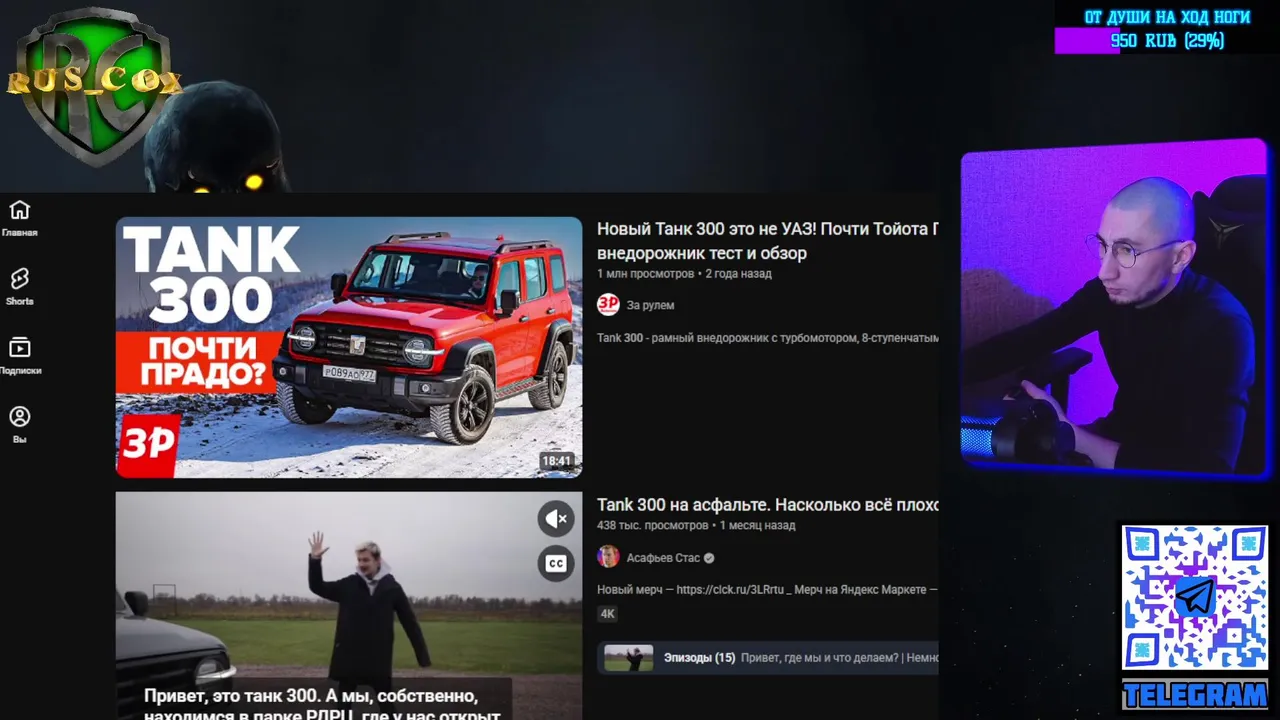Viewport: 1280px width, 720px height.
Task: Unmute the Tank 300 на асфальте preview
Action: point(556,518)
